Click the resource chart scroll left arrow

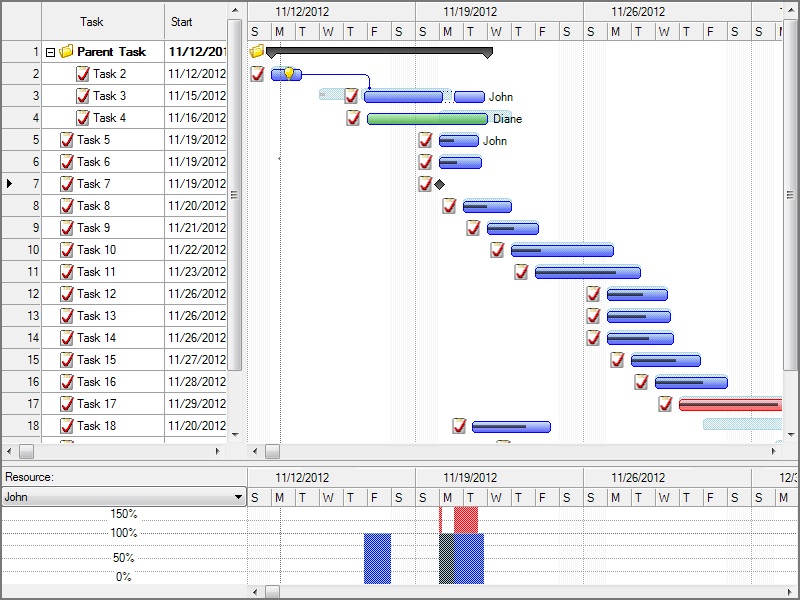255,592
